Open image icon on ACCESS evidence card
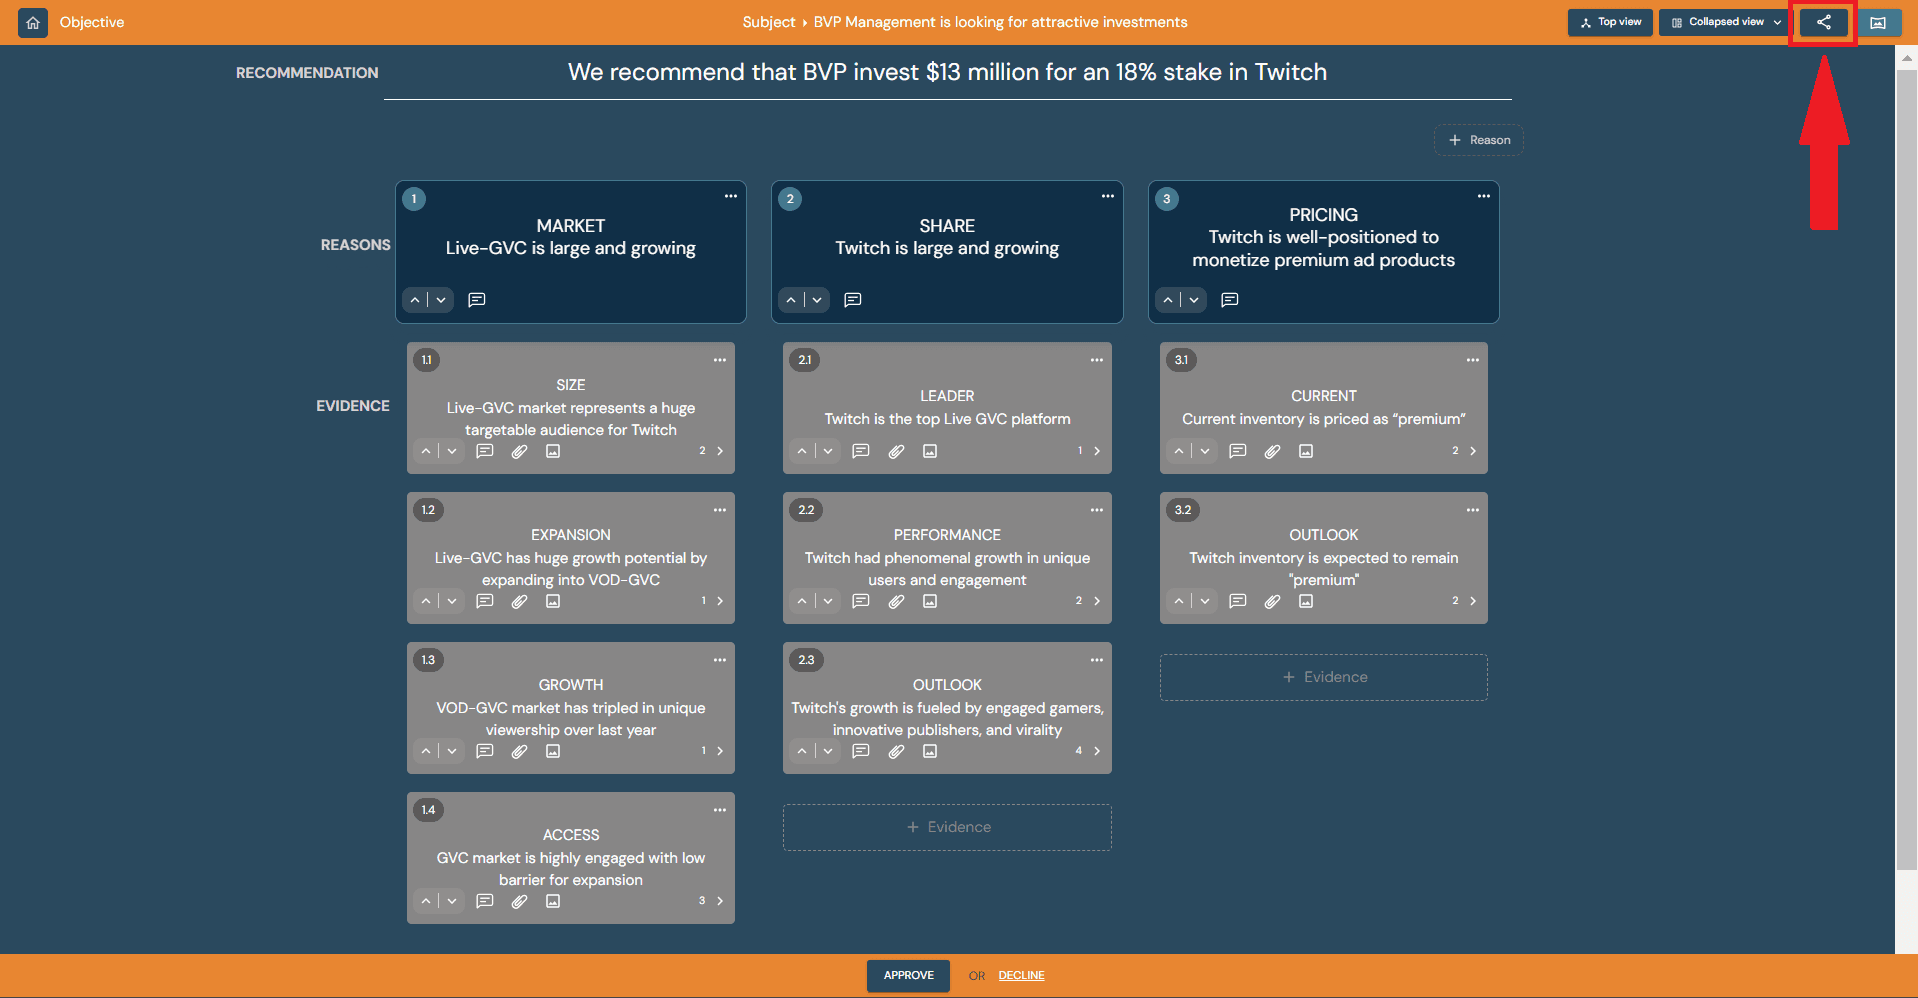Image resolution: width=1918 pixels, height=998 pixels. [x=553, y=901]
